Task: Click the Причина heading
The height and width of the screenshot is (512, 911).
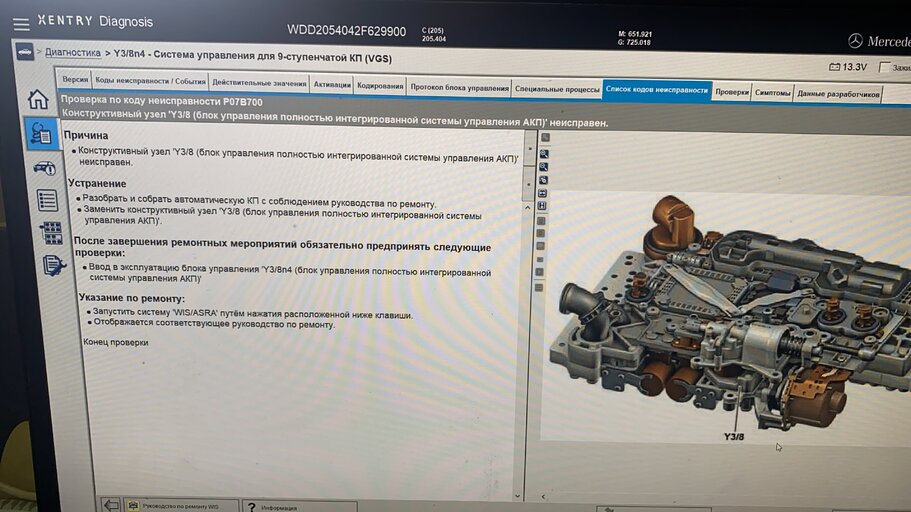Action: tap(86, 135)
